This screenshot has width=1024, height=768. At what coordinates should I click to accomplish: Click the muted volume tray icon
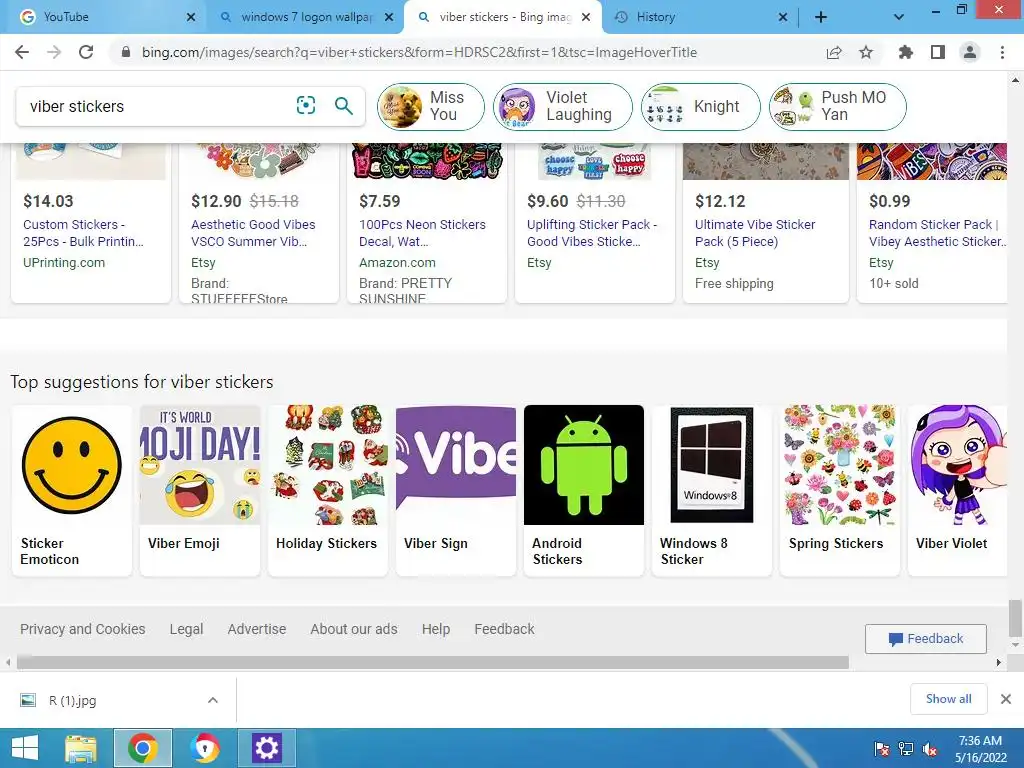click(930, 750)
